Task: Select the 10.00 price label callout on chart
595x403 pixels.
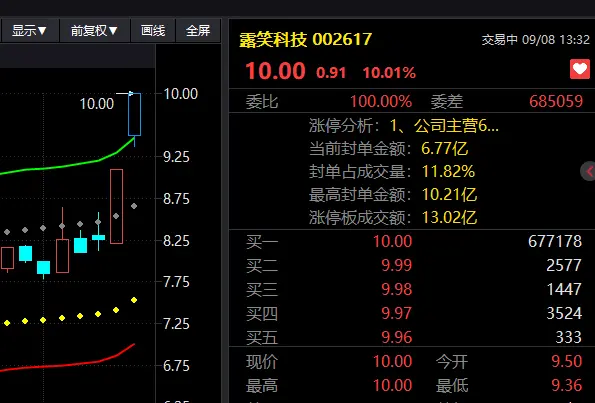Action: 97,104
